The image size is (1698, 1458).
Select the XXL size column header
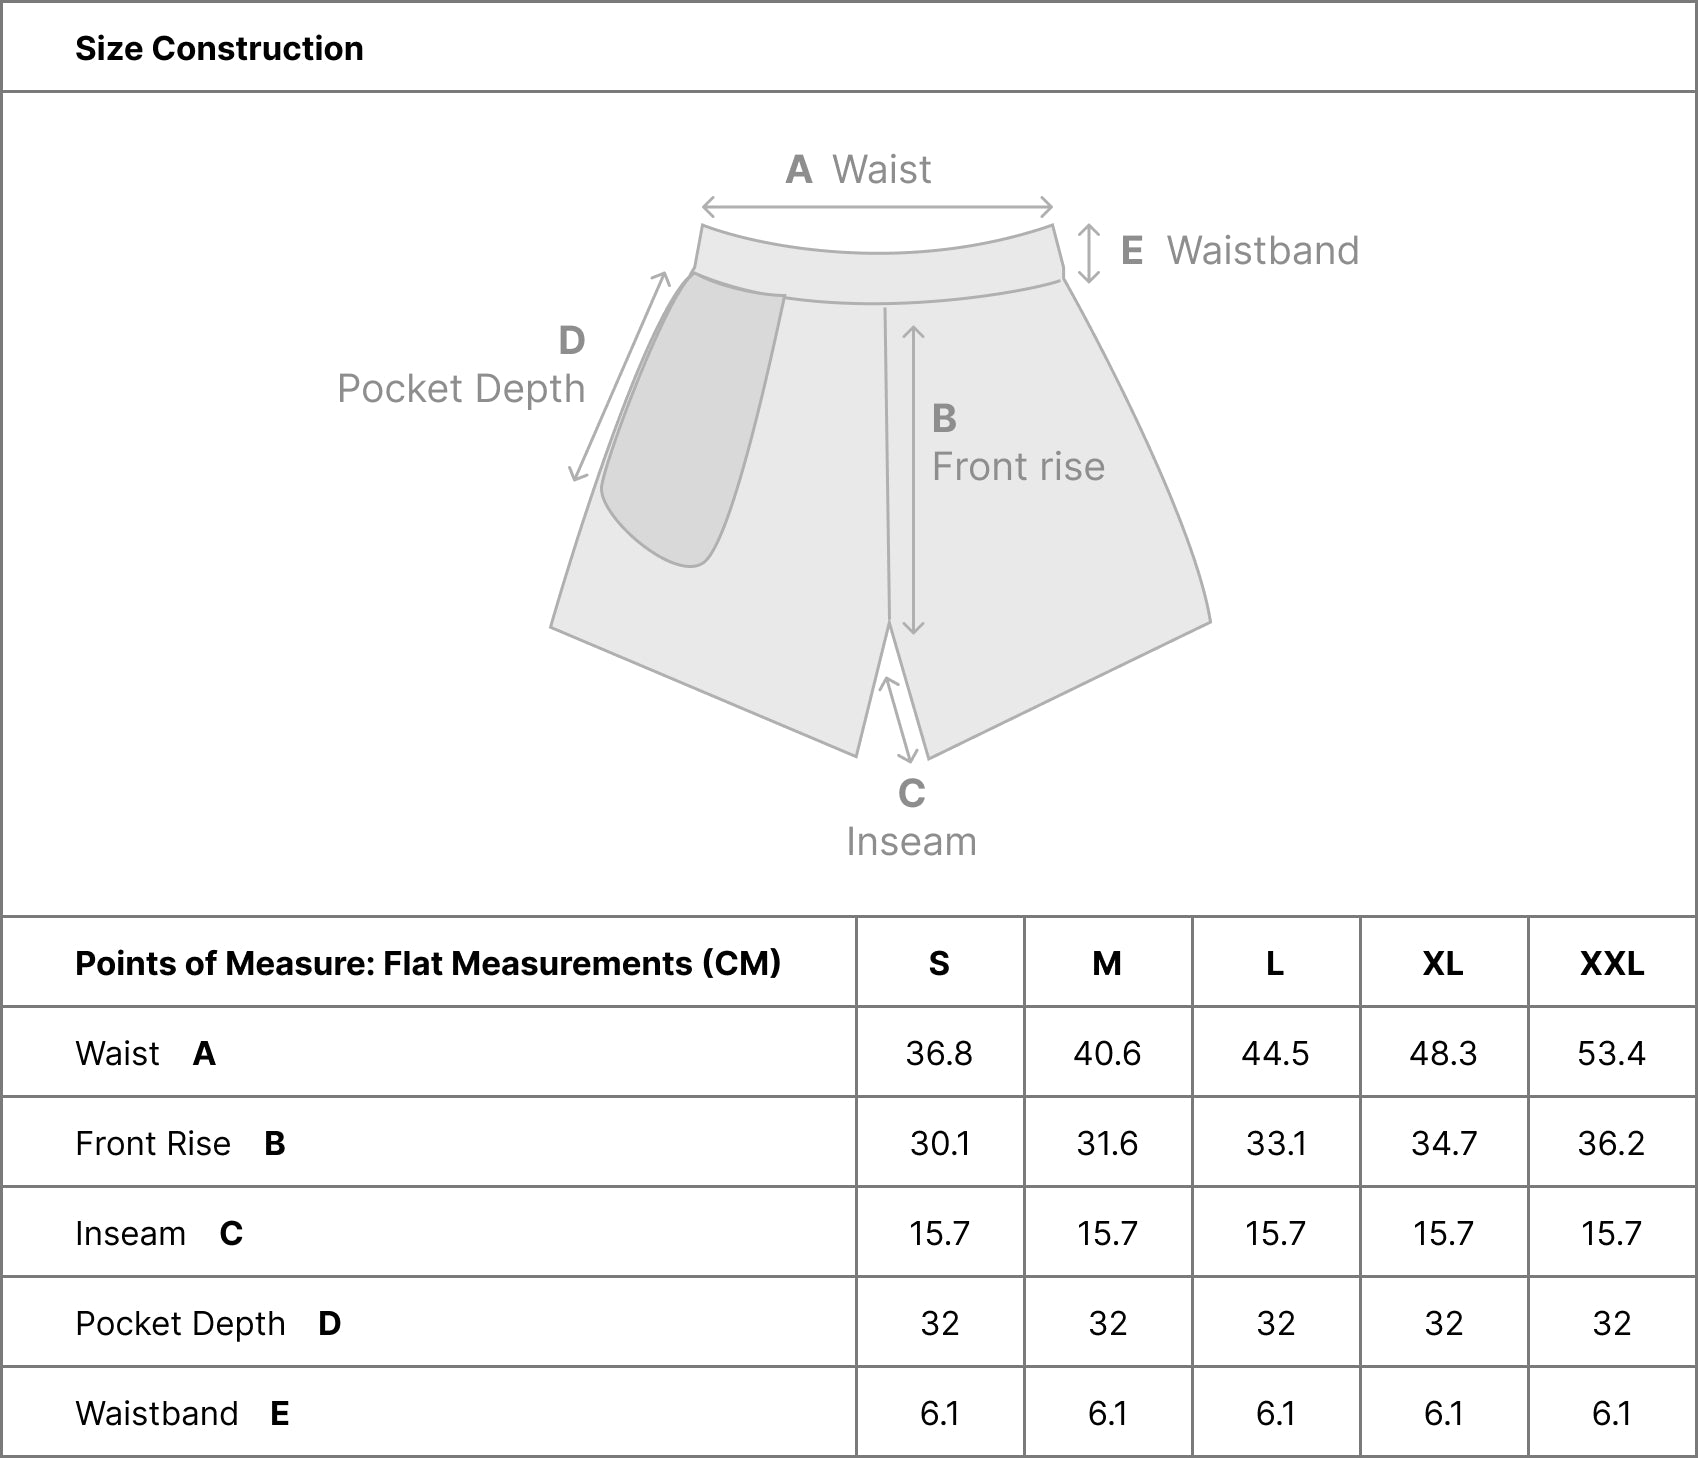pyautogui.click(x=1612, y=963)
